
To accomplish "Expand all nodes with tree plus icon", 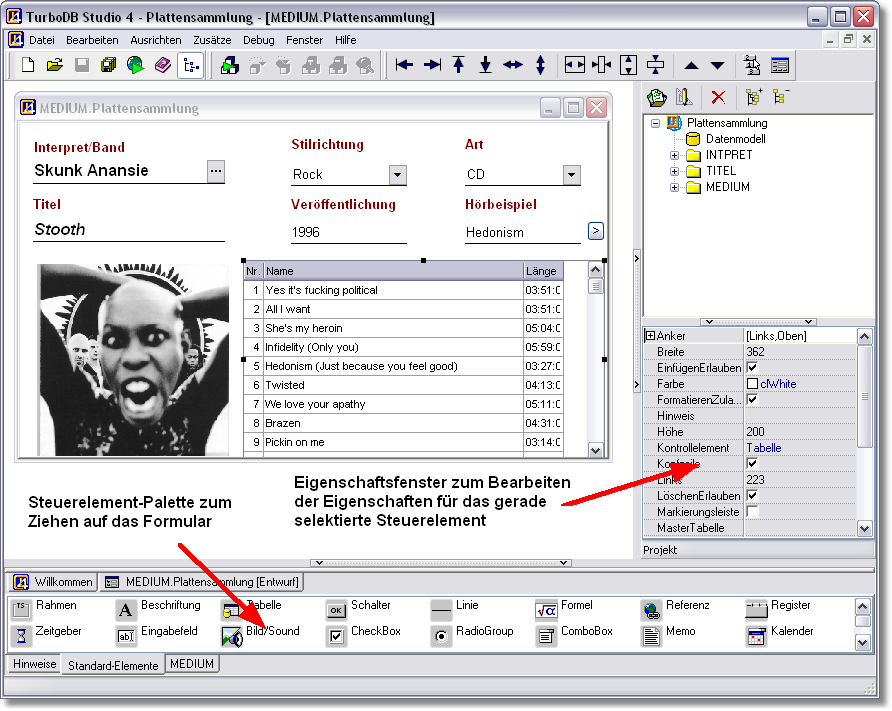I will tap(754, 97).
